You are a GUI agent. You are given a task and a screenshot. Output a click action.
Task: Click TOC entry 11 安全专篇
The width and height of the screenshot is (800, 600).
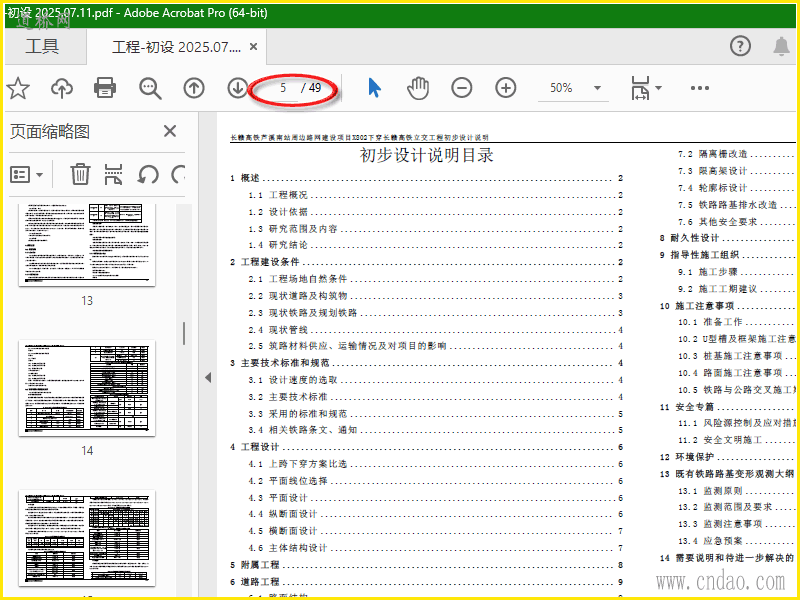[727, 407]
